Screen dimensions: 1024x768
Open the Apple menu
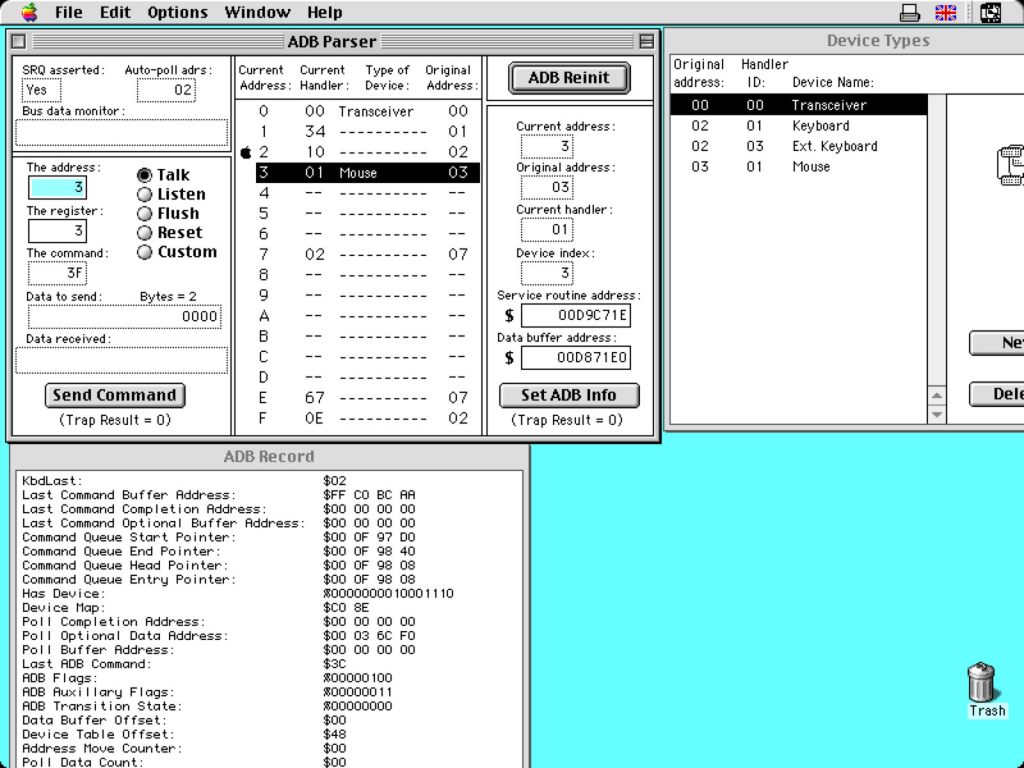coord(29,12)
